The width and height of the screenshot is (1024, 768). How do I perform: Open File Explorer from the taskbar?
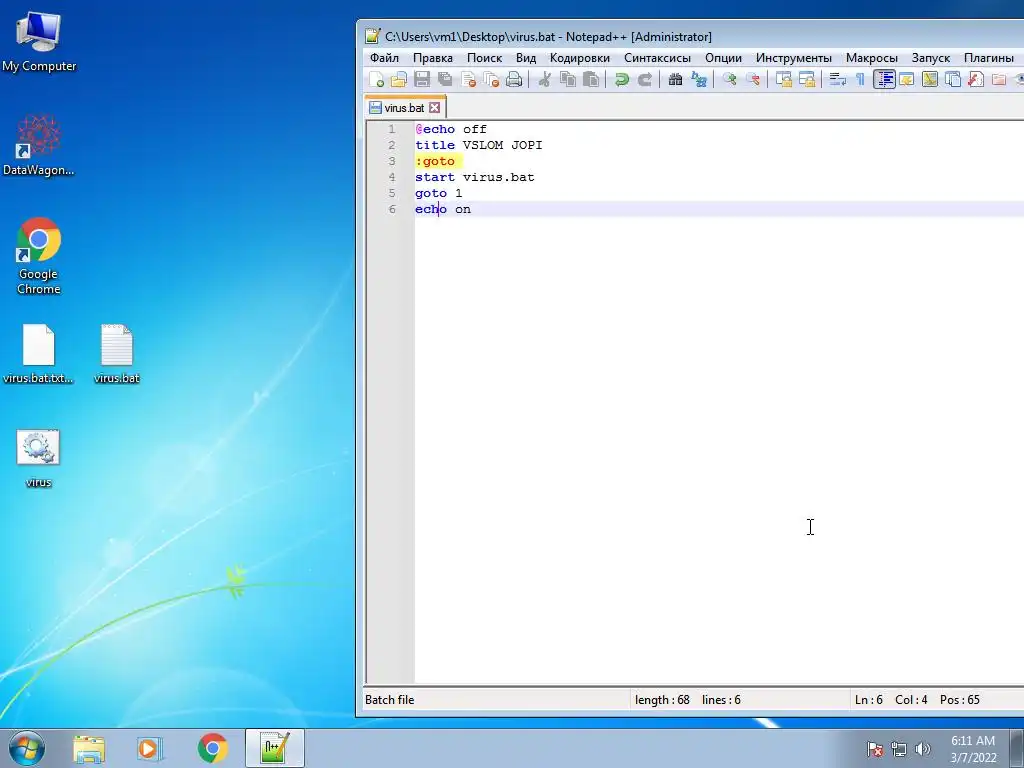pos(89,749)
